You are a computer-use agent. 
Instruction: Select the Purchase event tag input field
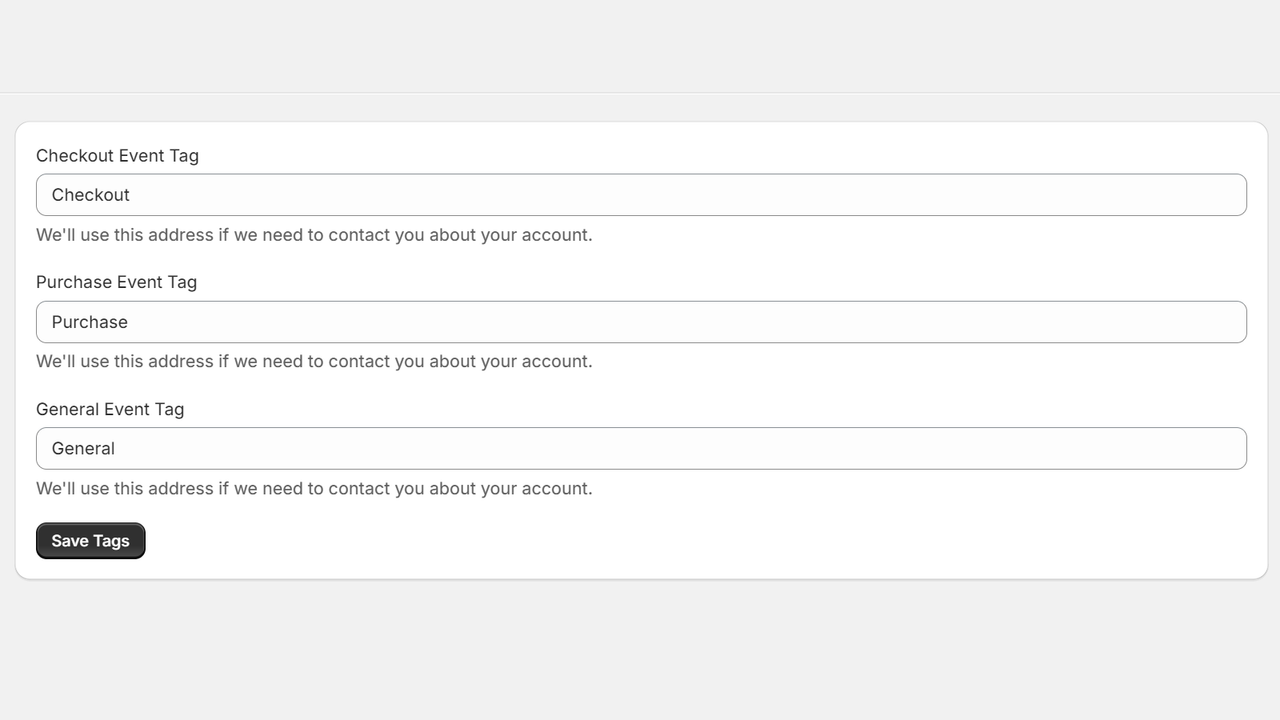[640, 321]
